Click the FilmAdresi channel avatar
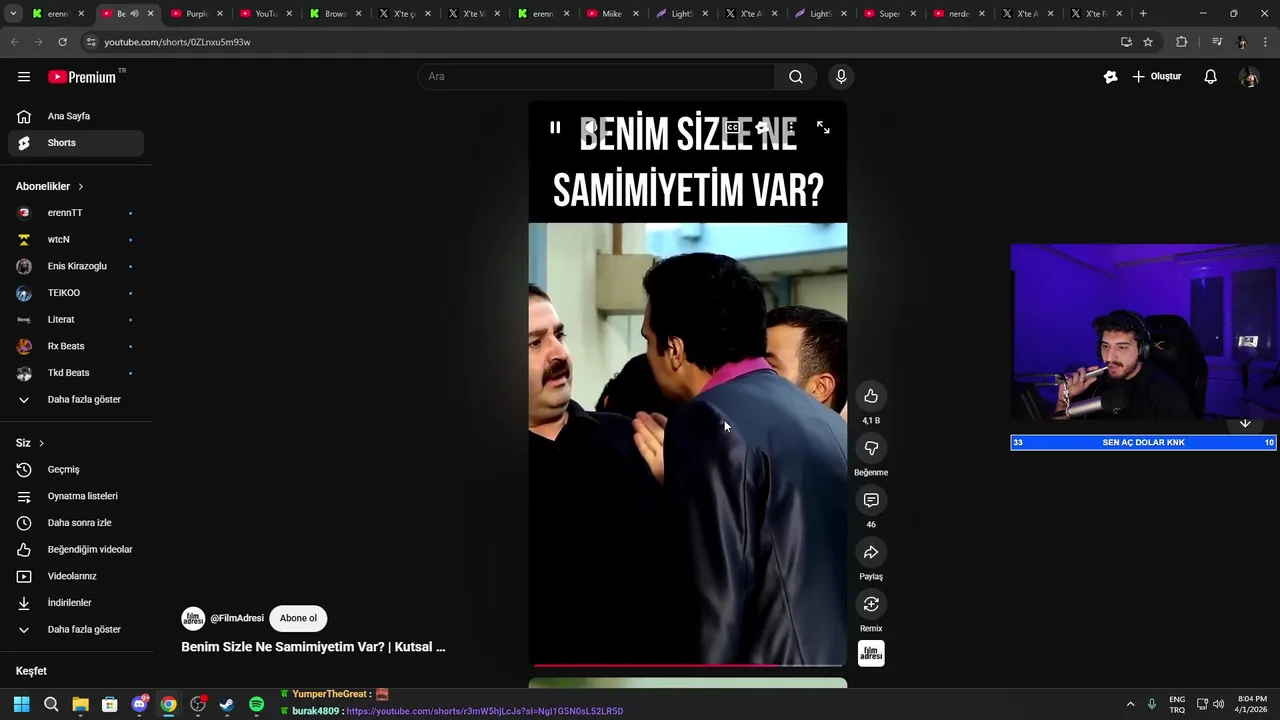This screenshot has width=1280, height=720. click(193, 618)
